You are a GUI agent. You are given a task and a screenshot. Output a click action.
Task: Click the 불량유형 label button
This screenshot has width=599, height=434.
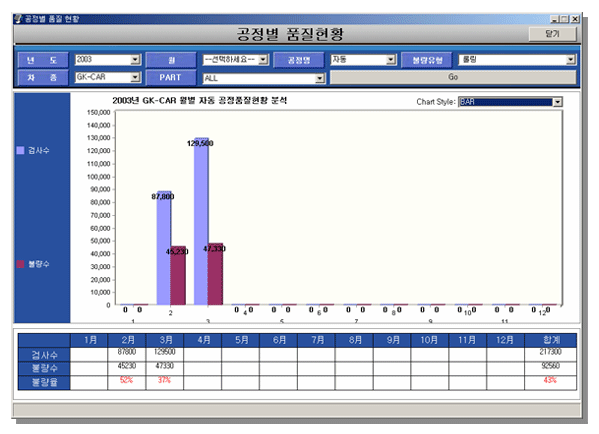tap(427, 60)
